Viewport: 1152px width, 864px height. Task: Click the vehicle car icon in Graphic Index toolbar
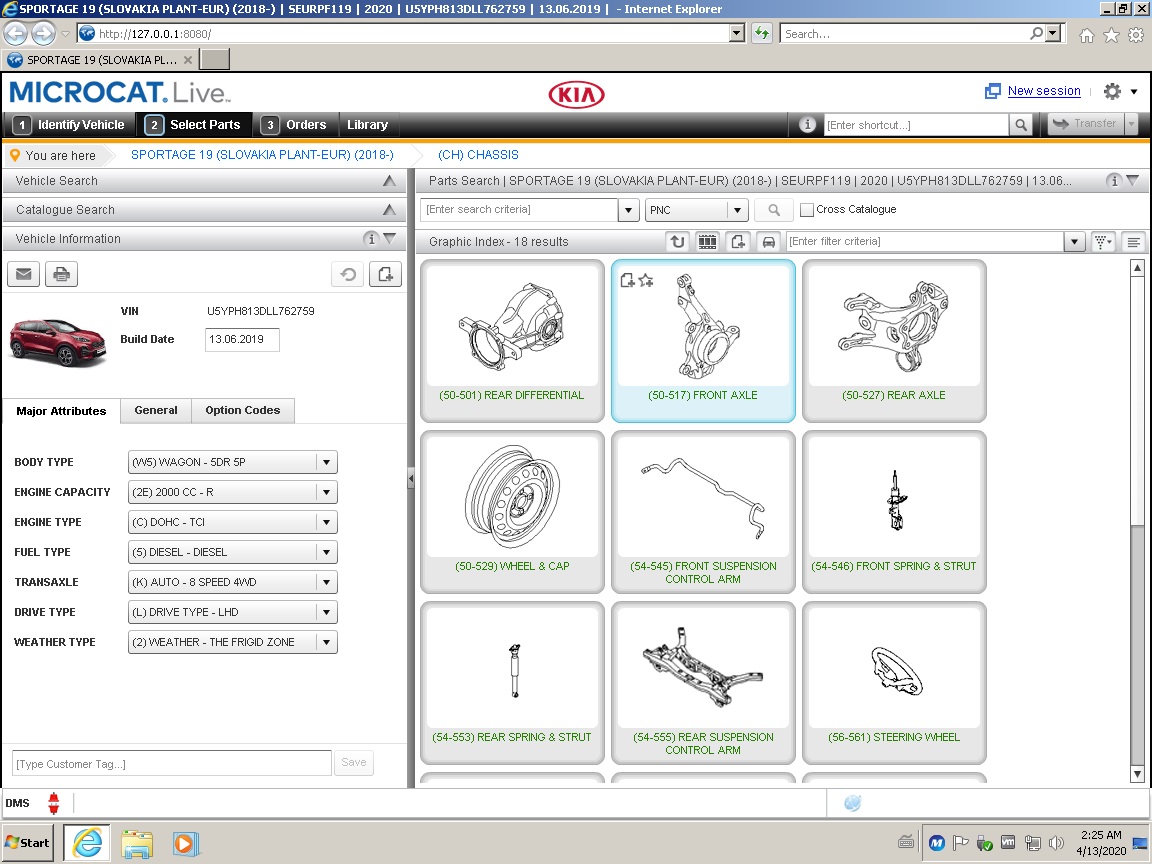[x=768, y=242]
